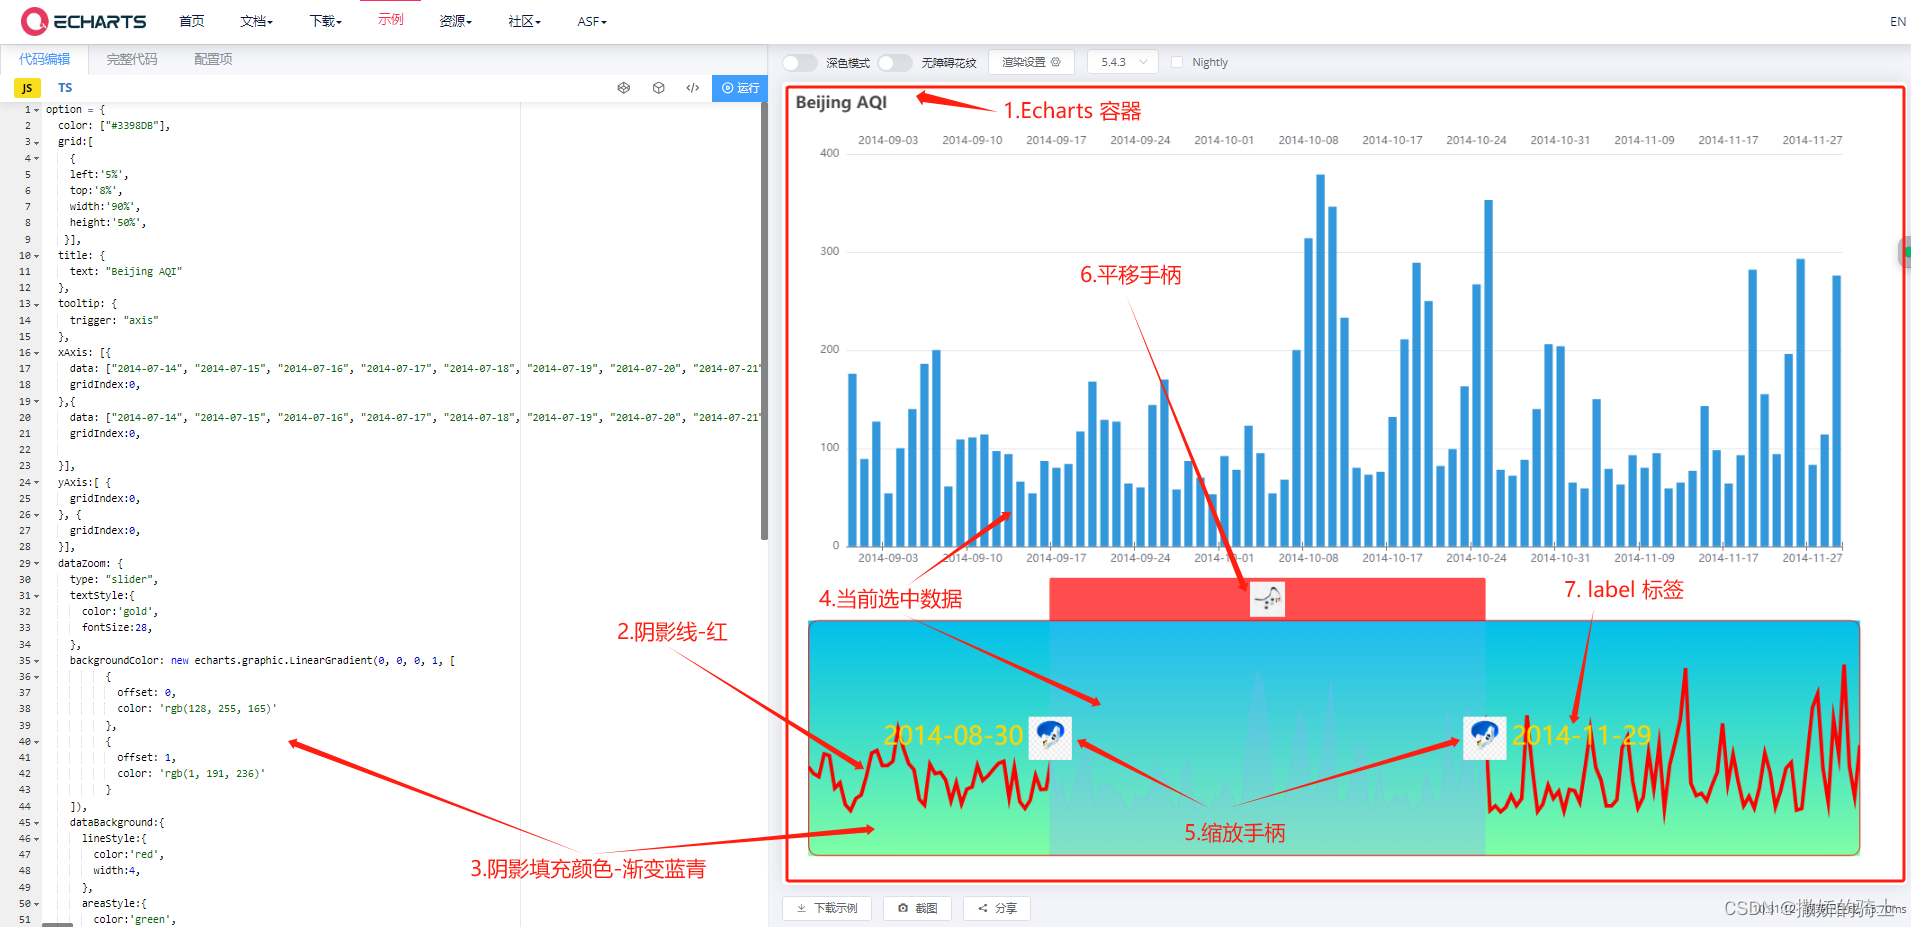Click the 配置项 link
1911x927 pixels.
(x=212, y=59)
